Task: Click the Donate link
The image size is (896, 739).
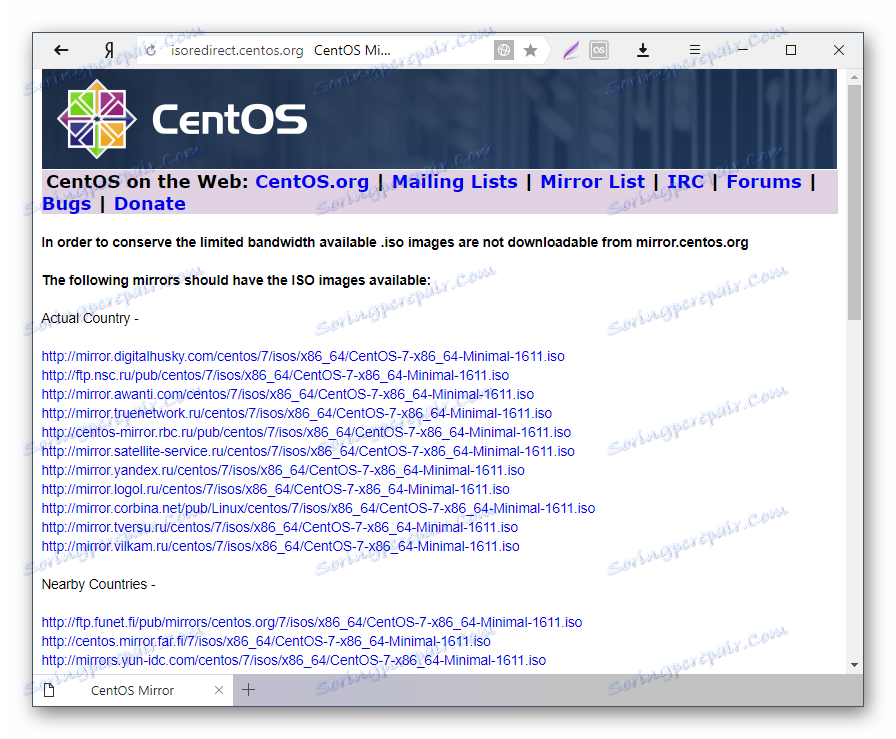Action: pos(149,203)
